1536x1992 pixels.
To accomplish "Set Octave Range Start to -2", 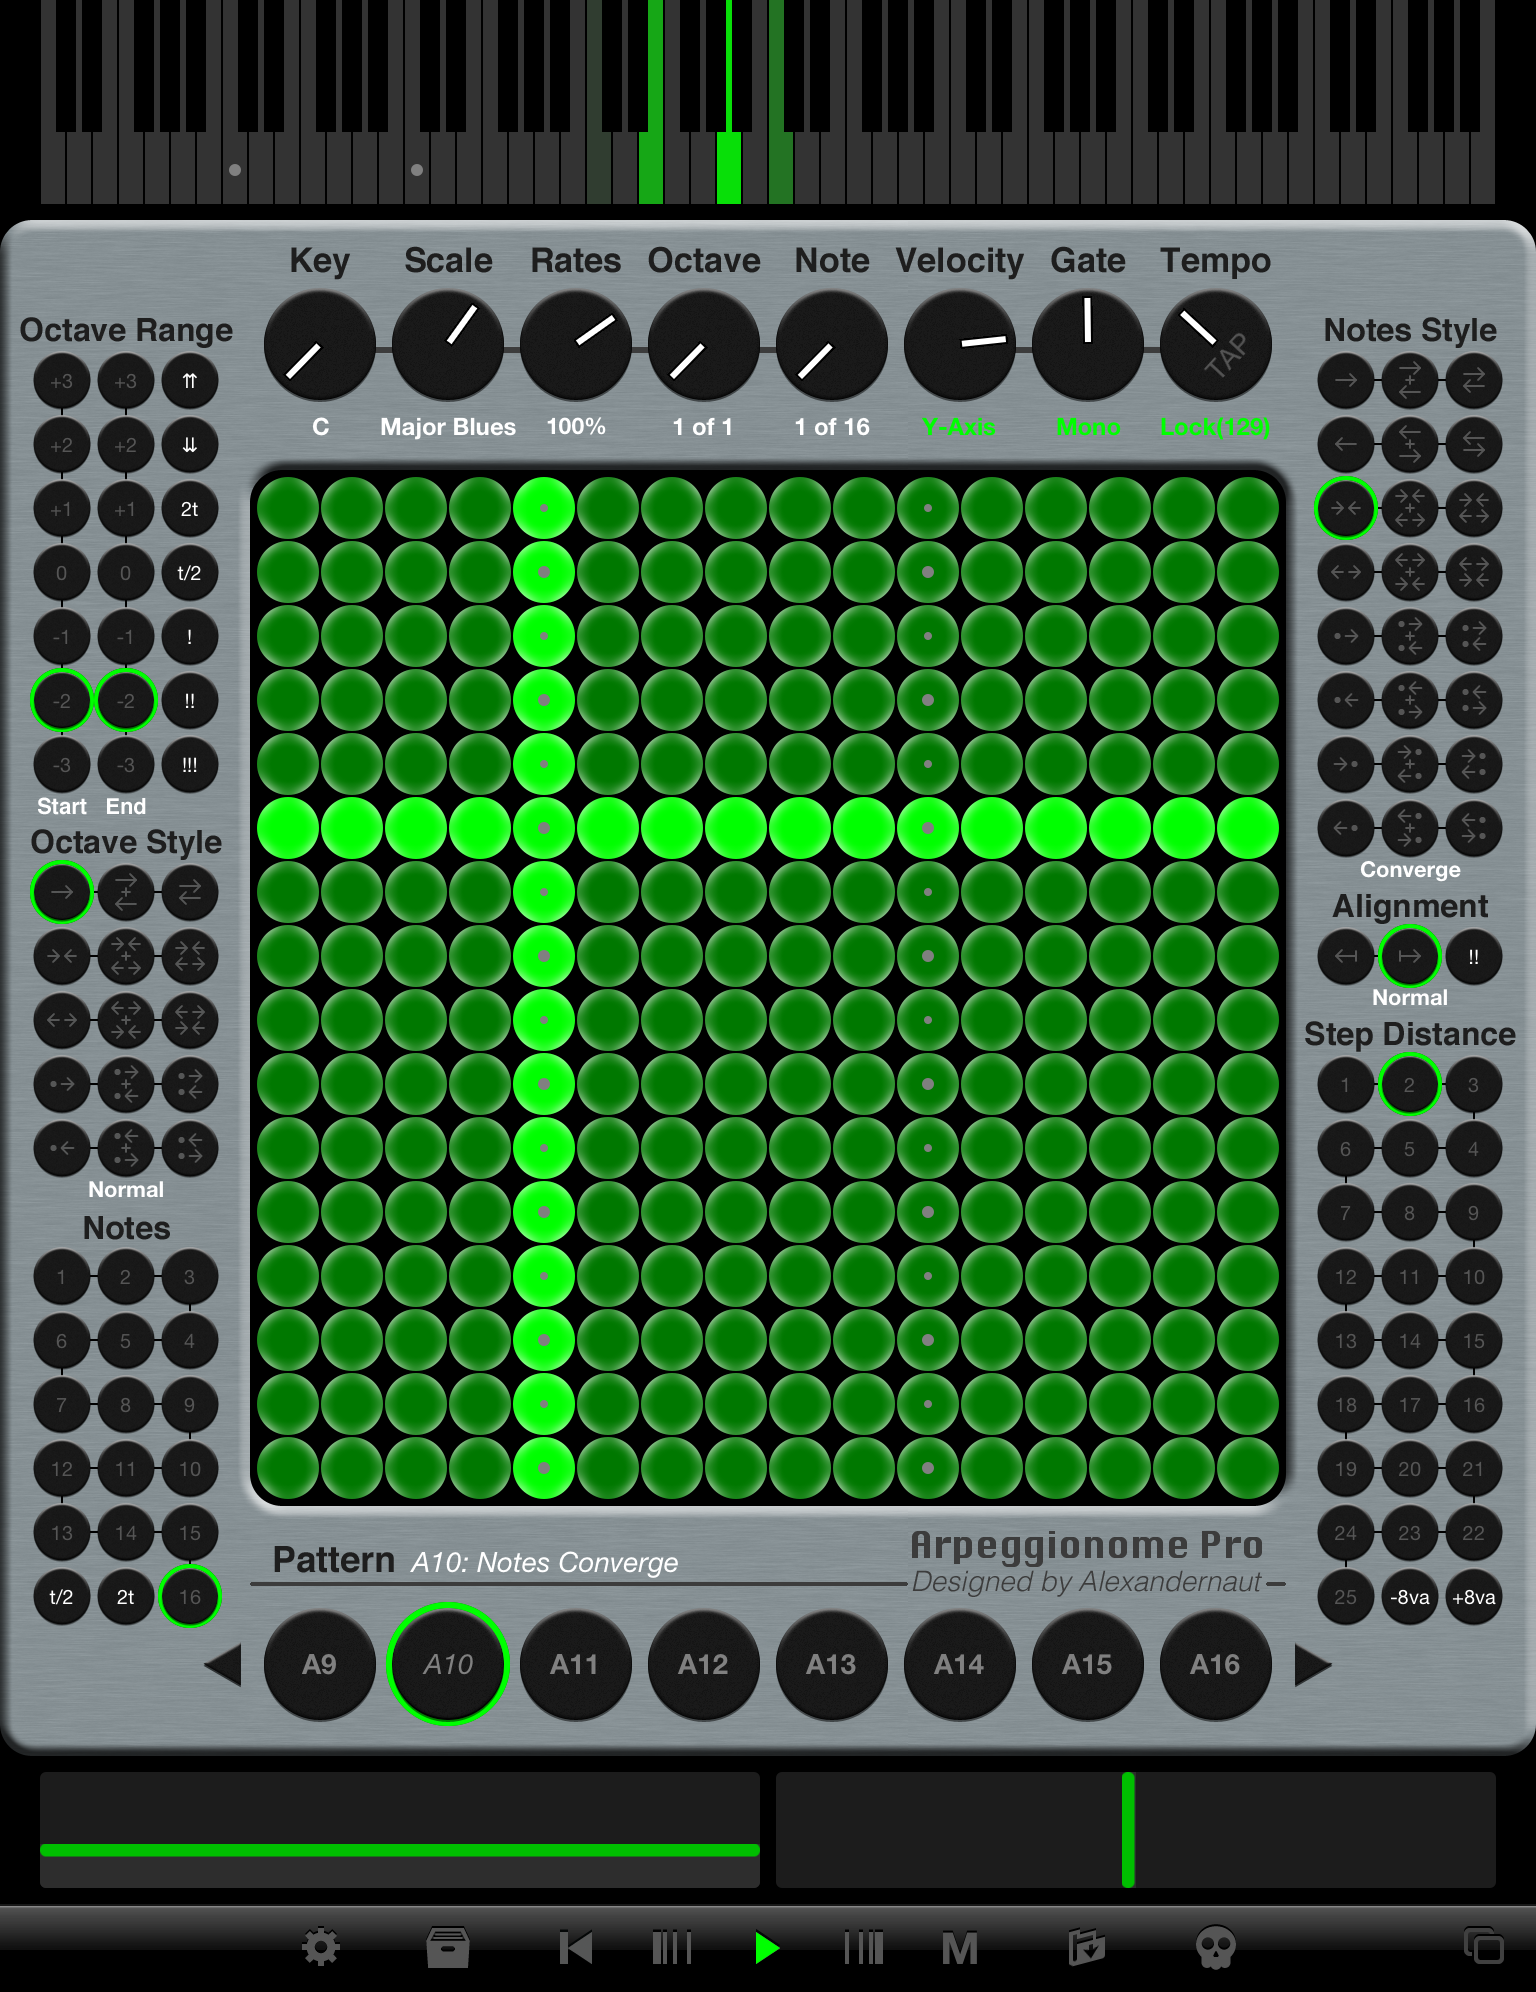I will tap(62, 701).
